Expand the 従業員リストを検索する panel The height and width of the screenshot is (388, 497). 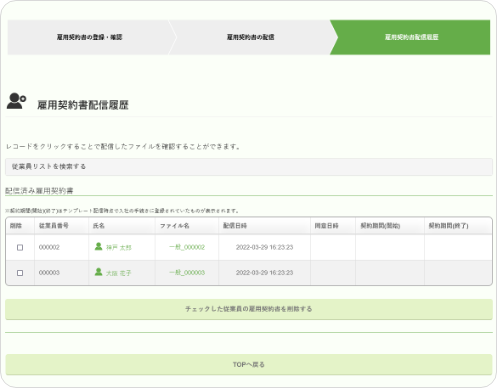(249, 167)
